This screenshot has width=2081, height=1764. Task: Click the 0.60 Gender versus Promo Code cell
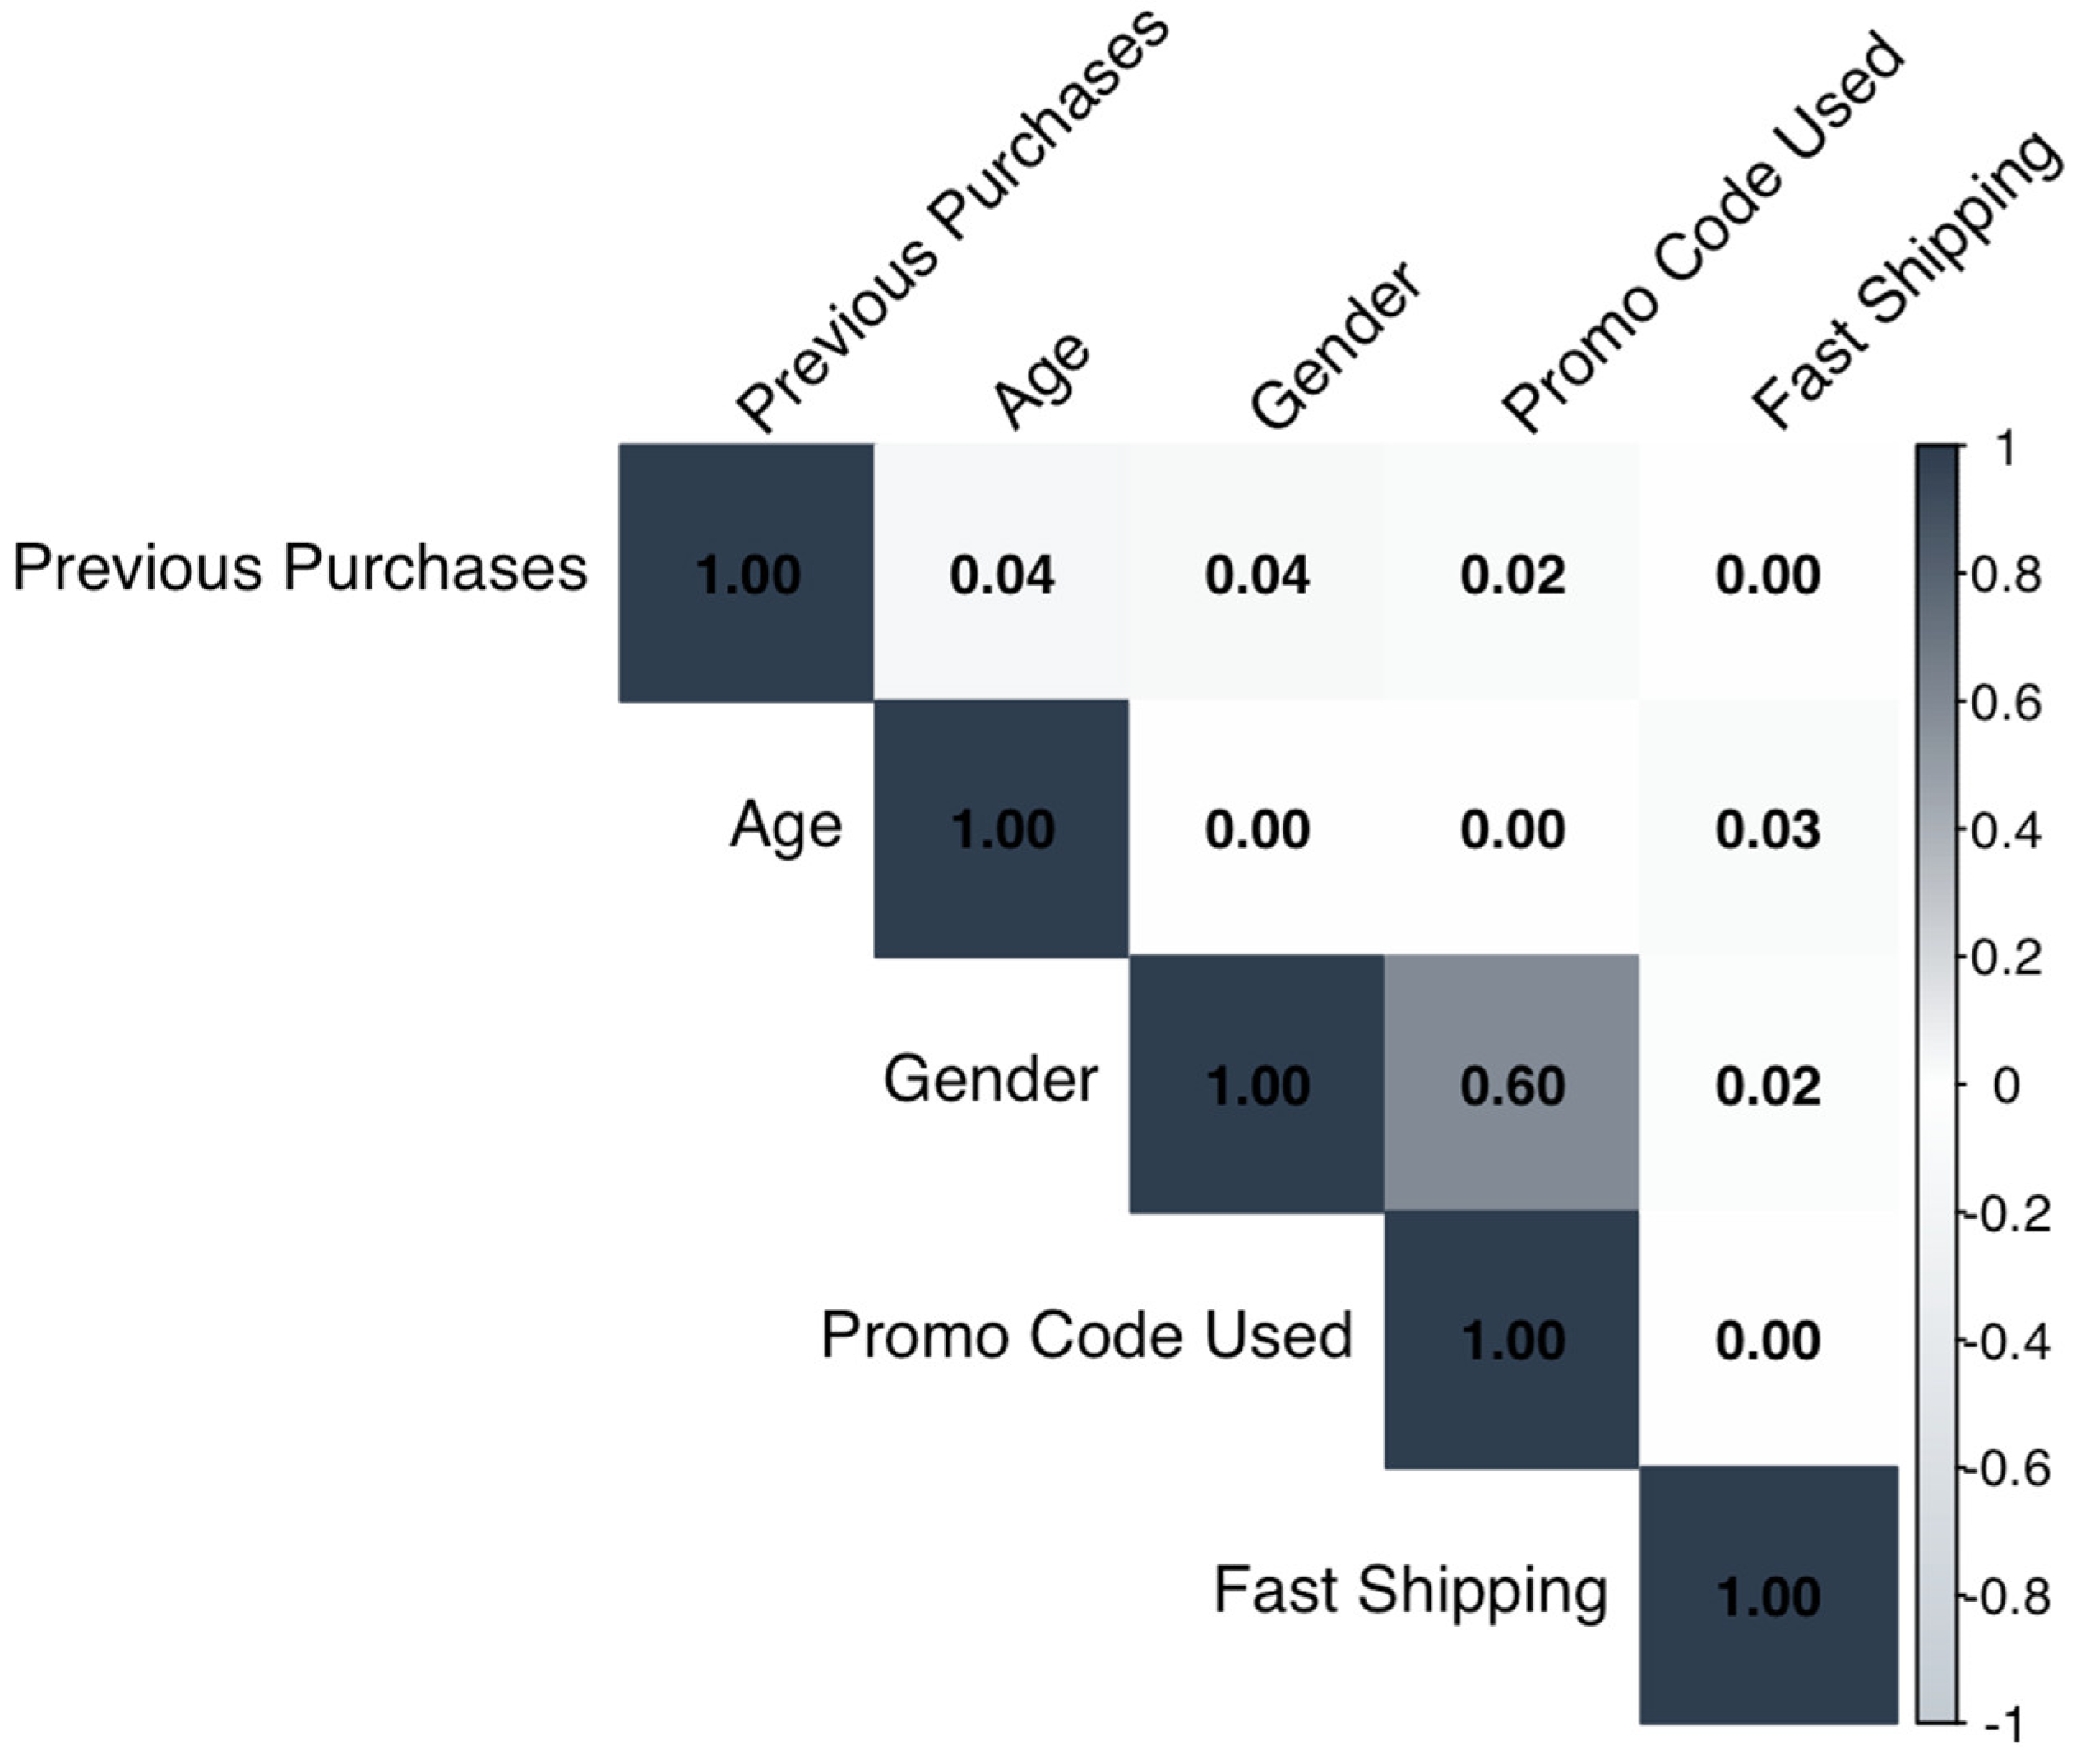(1511, 1084)
